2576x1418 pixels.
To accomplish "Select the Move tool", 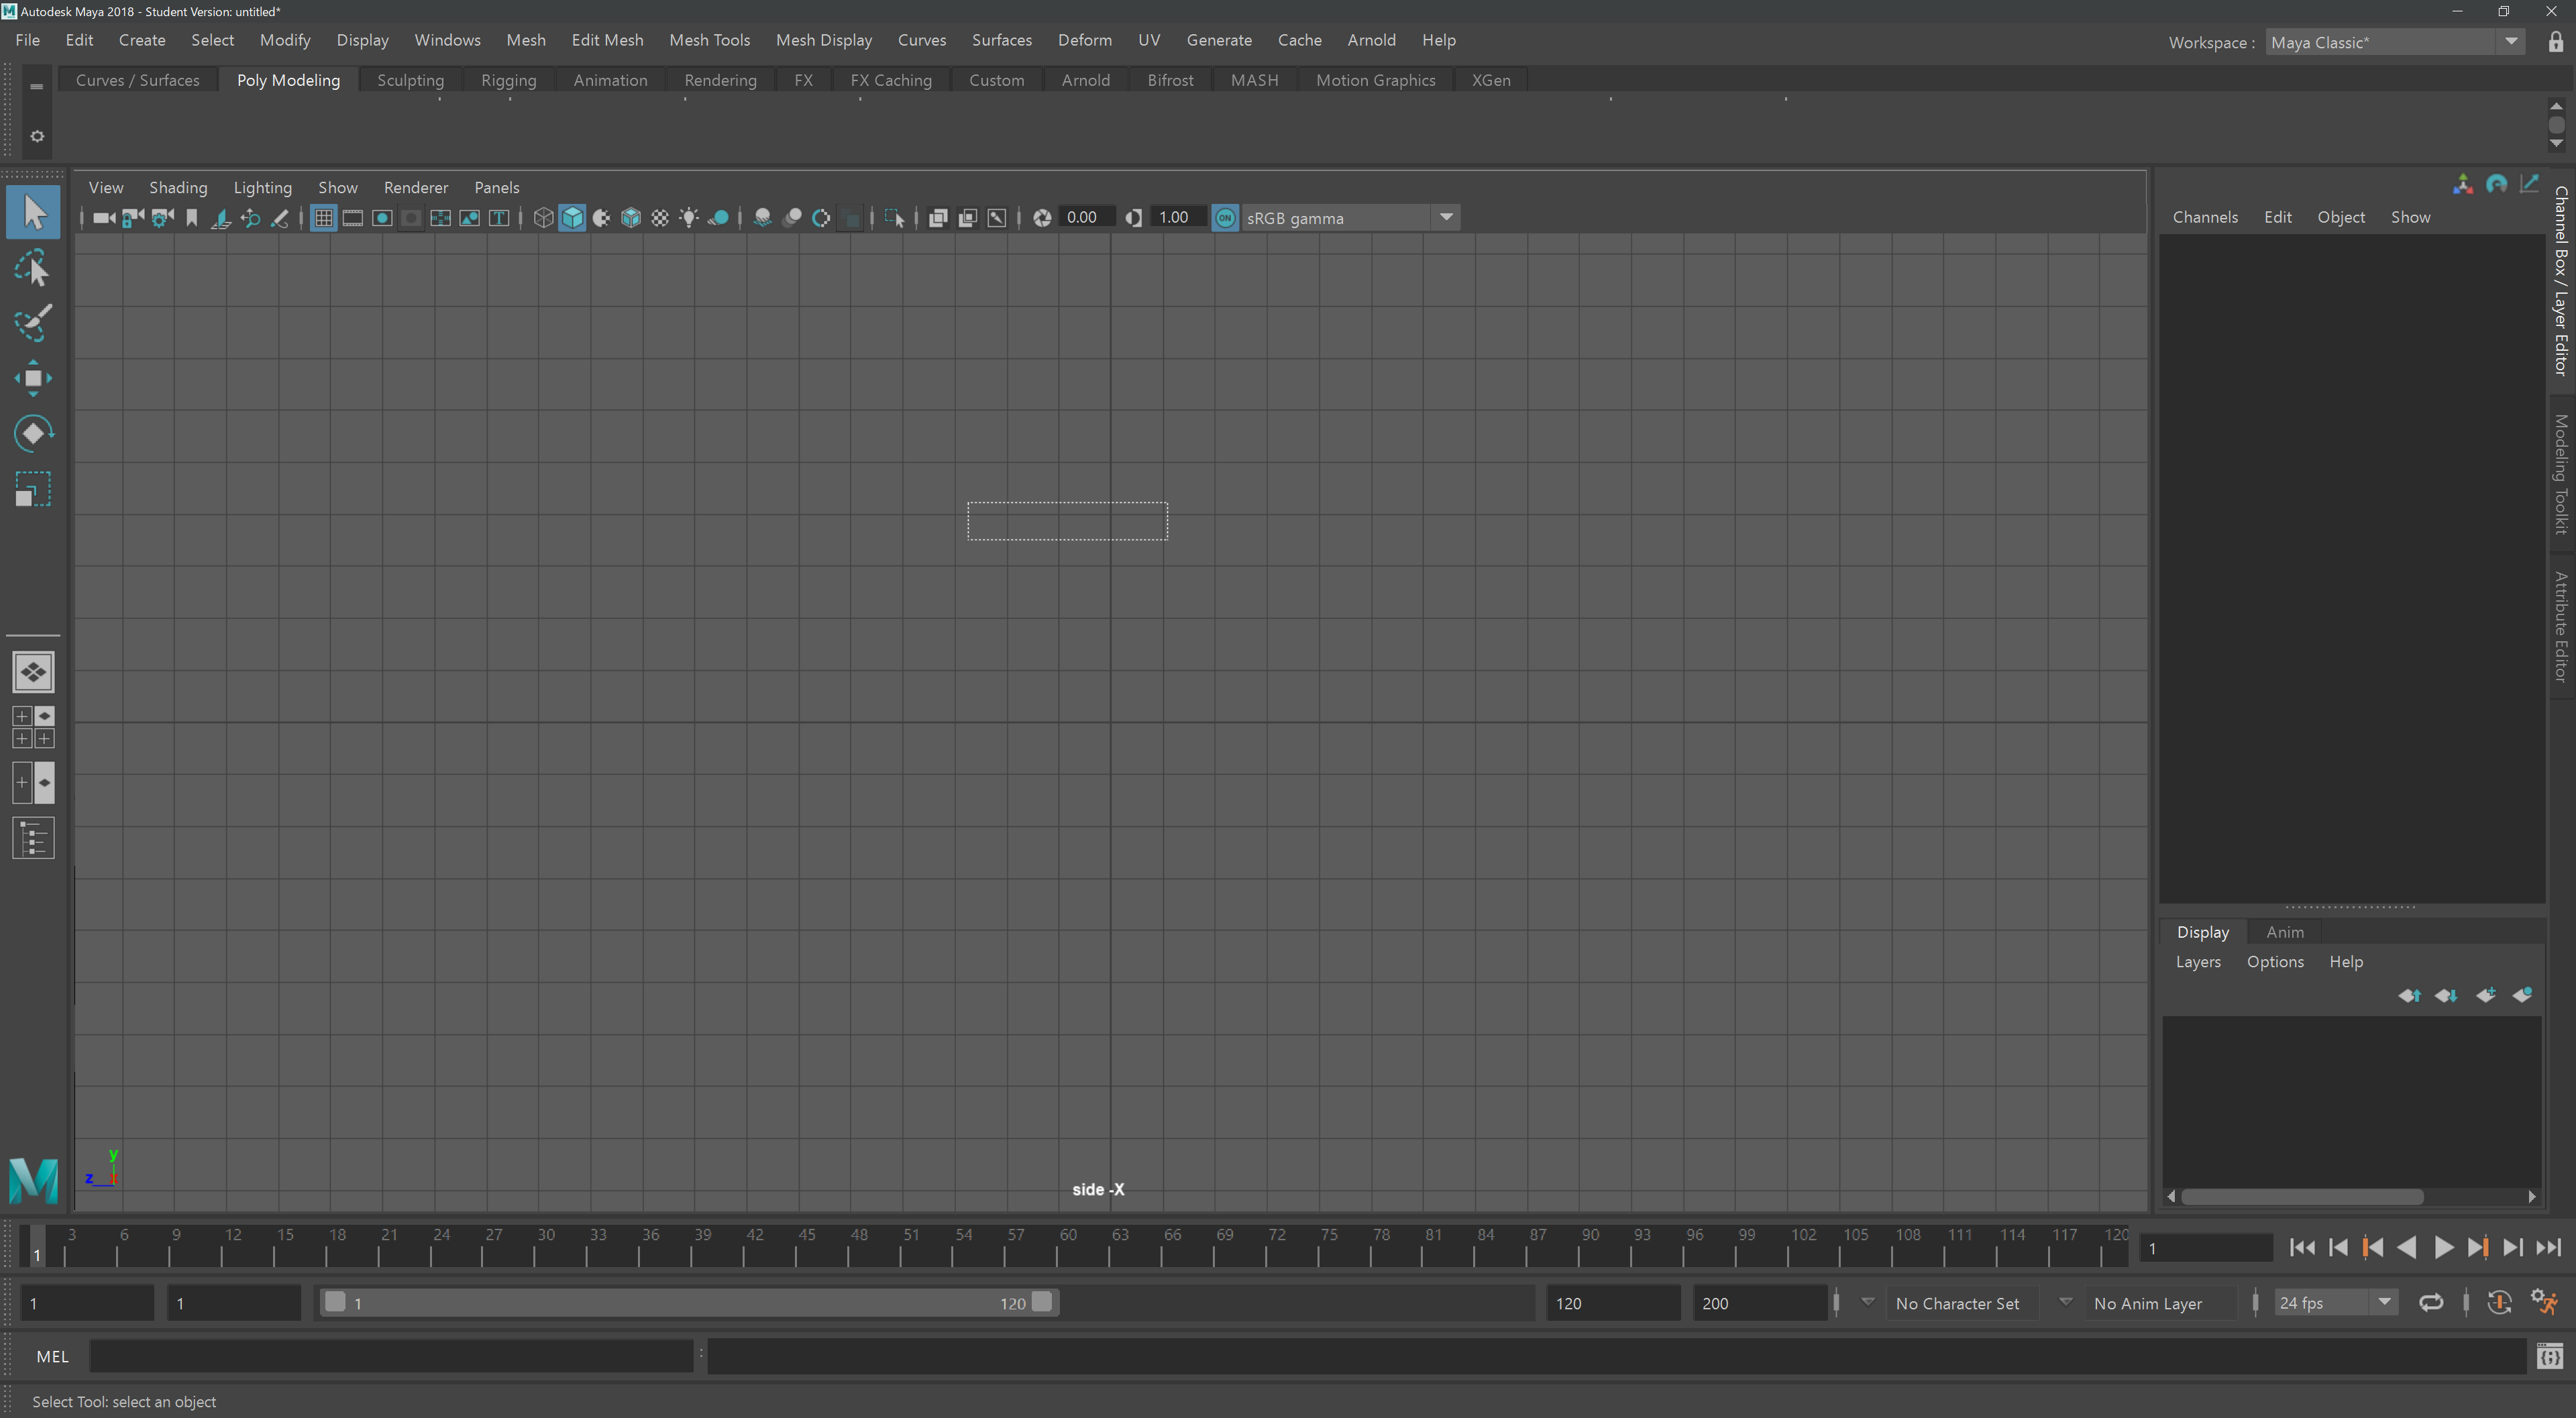I will click(33, 377).
